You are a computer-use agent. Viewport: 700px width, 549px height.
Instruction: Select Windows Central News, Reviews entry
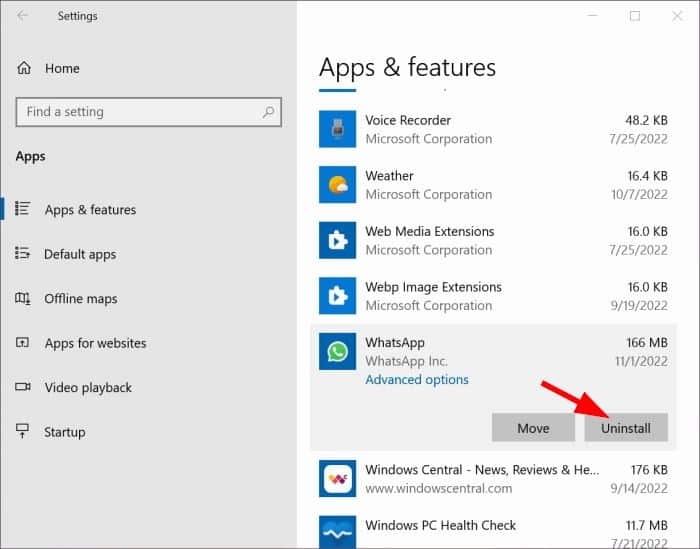click(x=482, y=470)
